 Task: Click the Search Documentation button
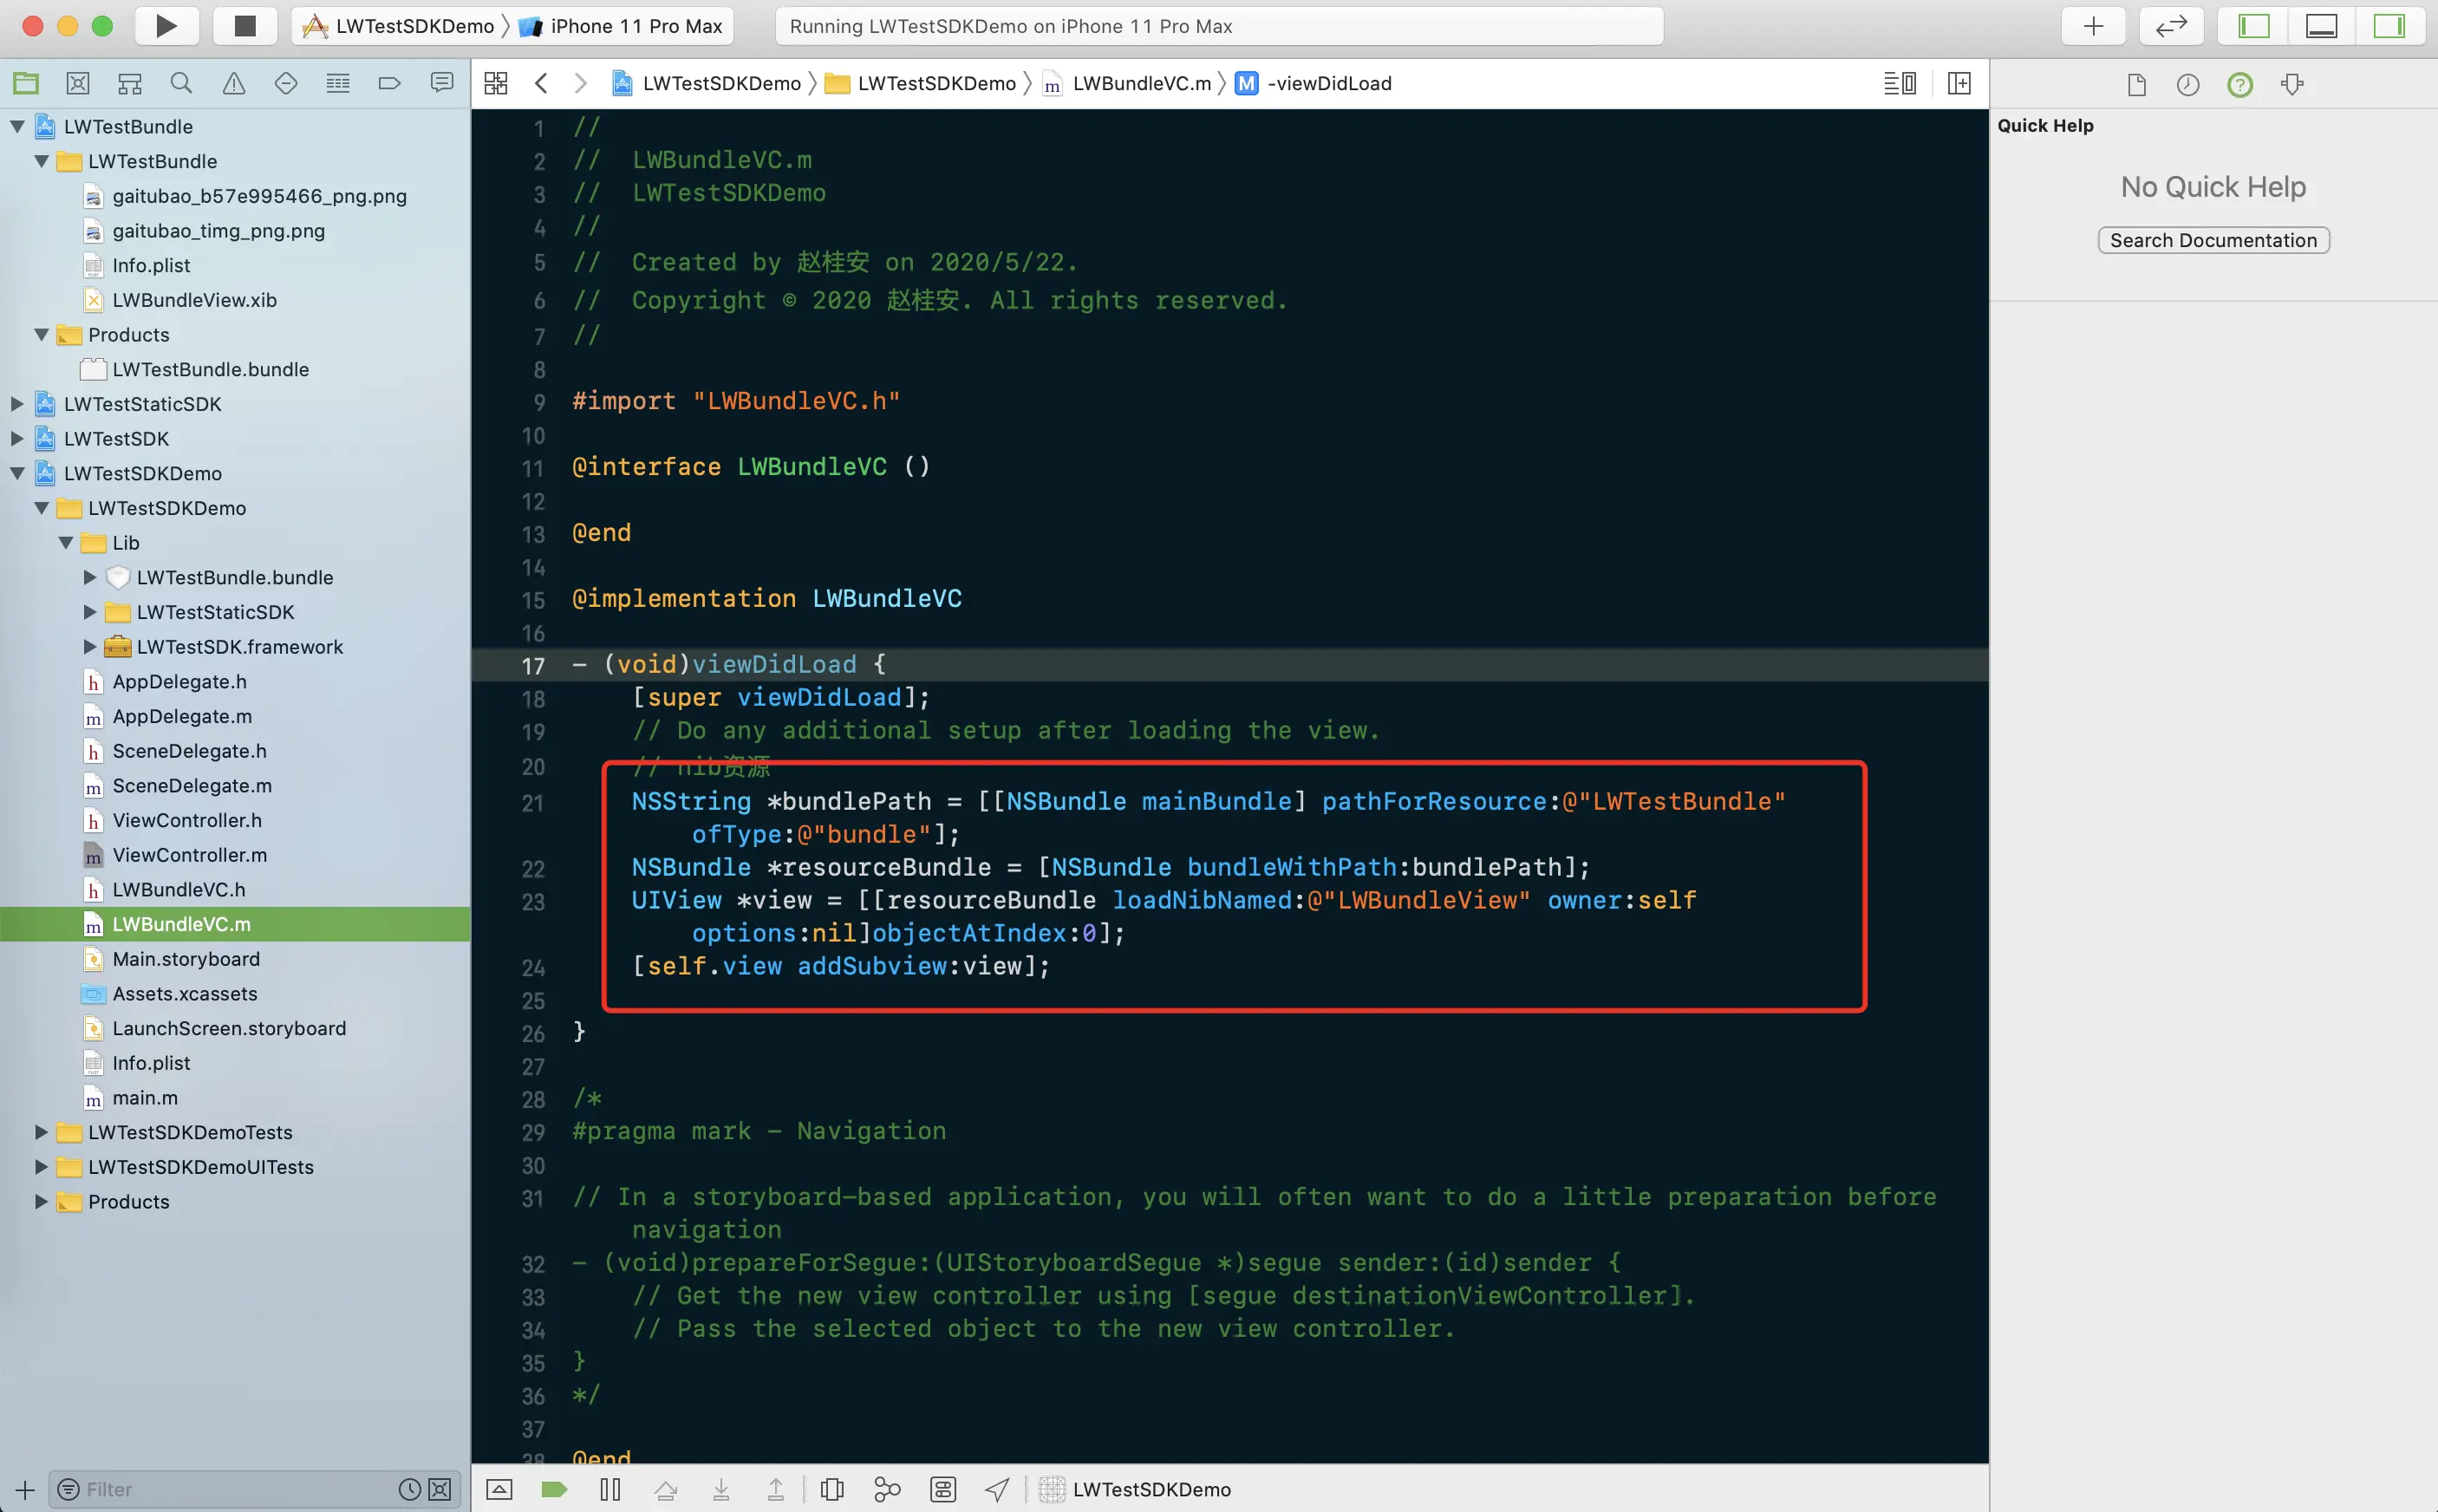pos(2212,240)
